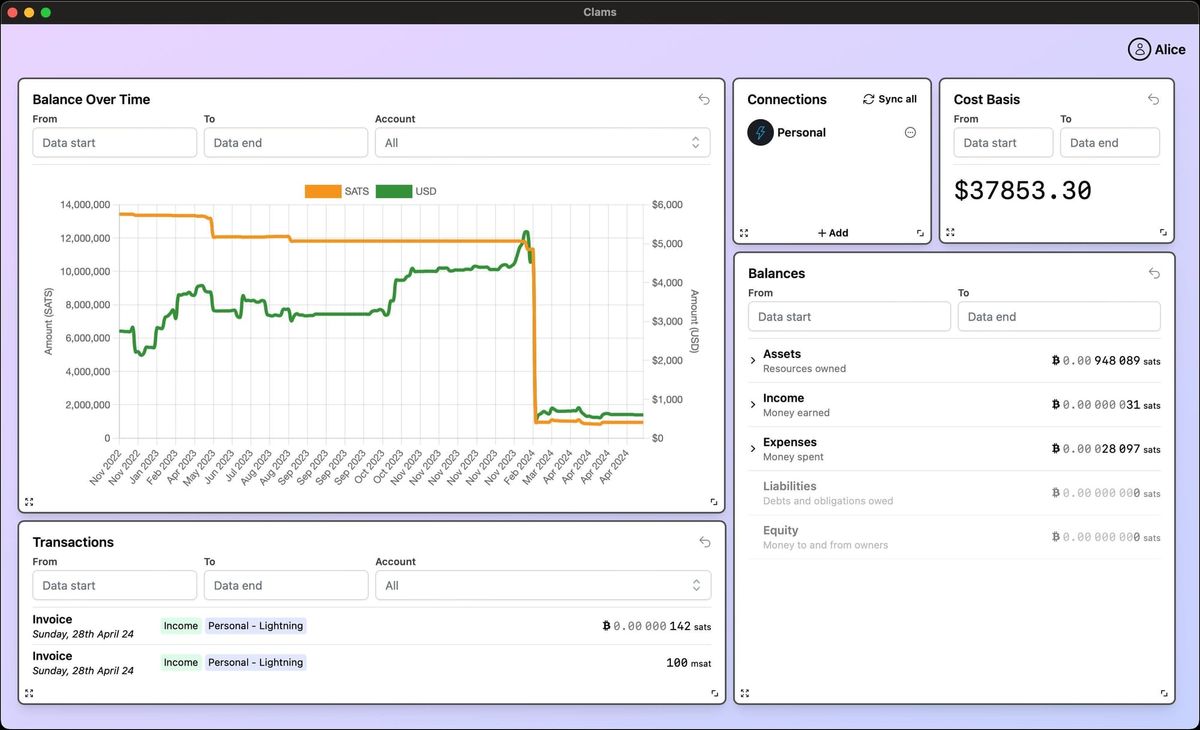This screenshot has width=1200, height=730.
Task: Expand the Balance Over Time chart fullscreen
Action: 28,501
